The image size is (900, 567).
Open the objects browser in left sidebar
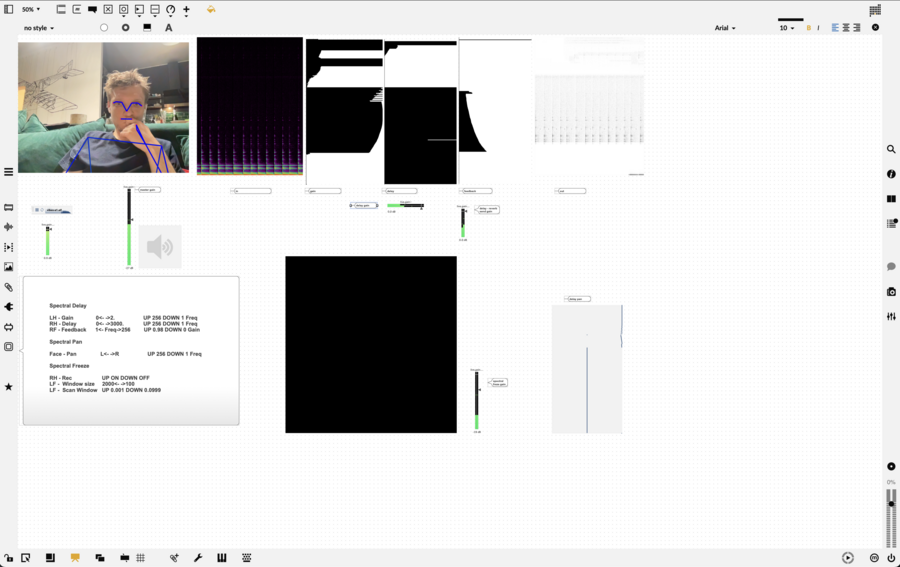pos(9,207)
